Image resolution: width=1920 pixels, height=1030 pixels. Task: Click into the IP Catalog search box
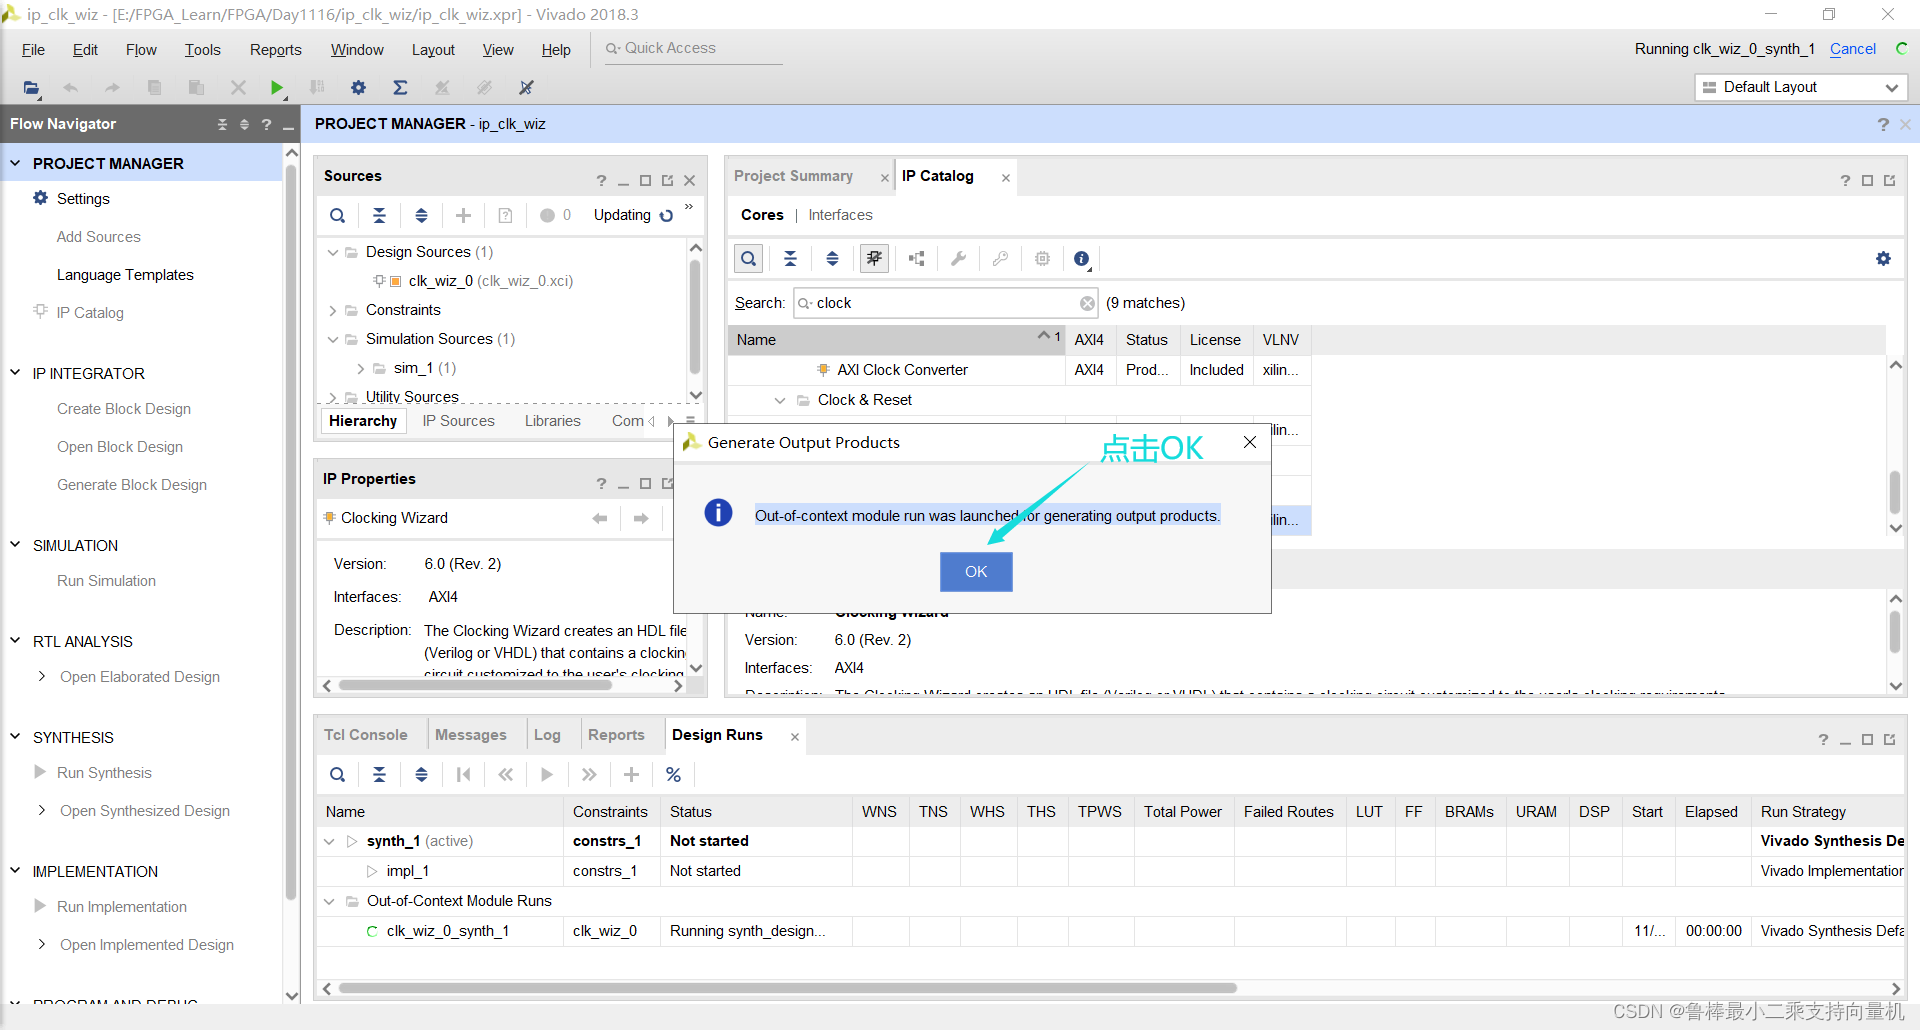pyautogui.click(x=945, y=303)
